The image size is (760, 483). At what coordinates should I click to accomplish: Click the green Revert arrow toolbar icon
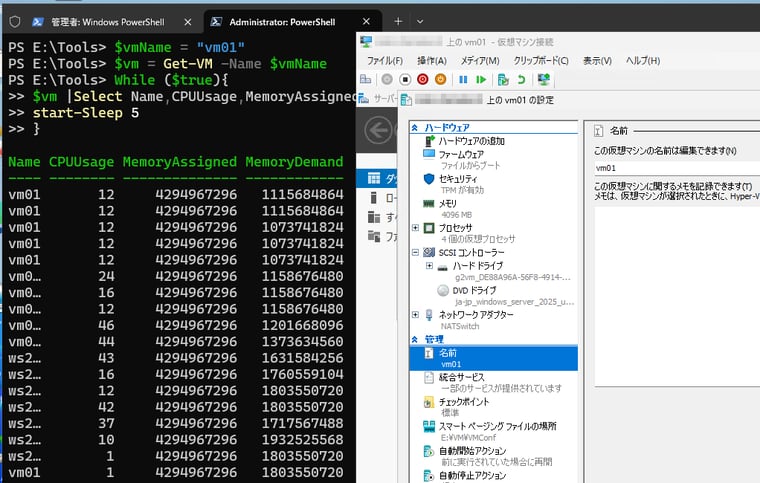pyautogui.click(x=521, y=79)
